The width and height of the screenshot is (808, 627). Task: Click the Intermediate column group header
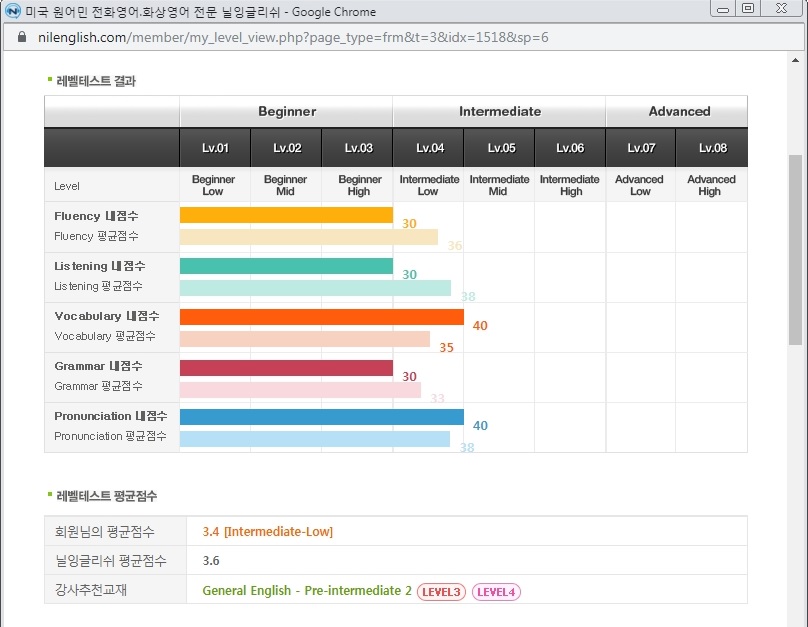pos(499,111)
